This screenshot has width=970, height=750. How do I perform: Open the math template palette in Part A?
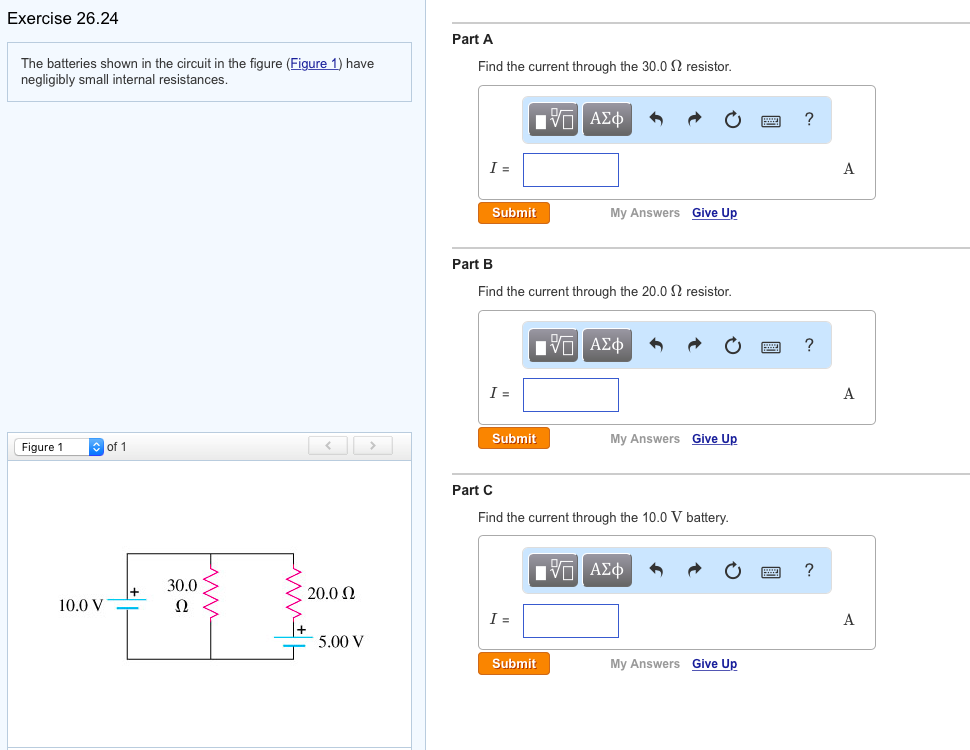[552, 119]
